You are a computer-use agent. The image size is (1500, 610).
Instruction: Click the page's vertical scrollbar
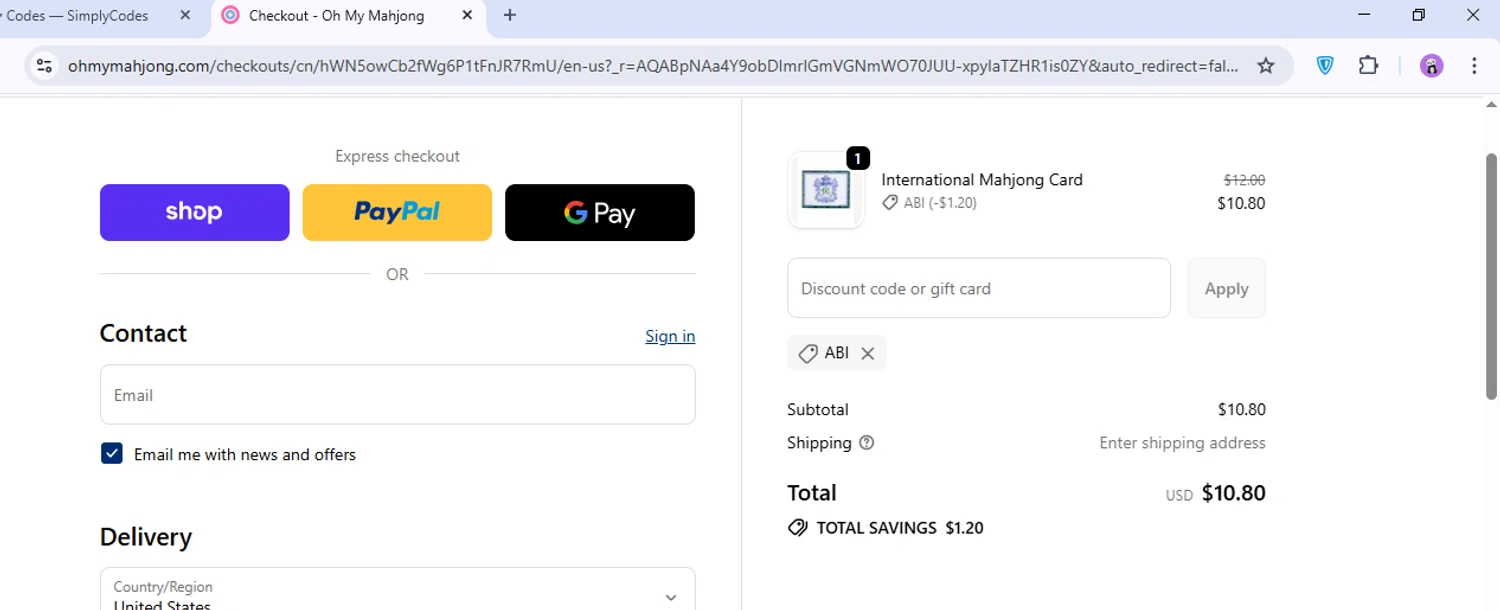coord(1491,276)
